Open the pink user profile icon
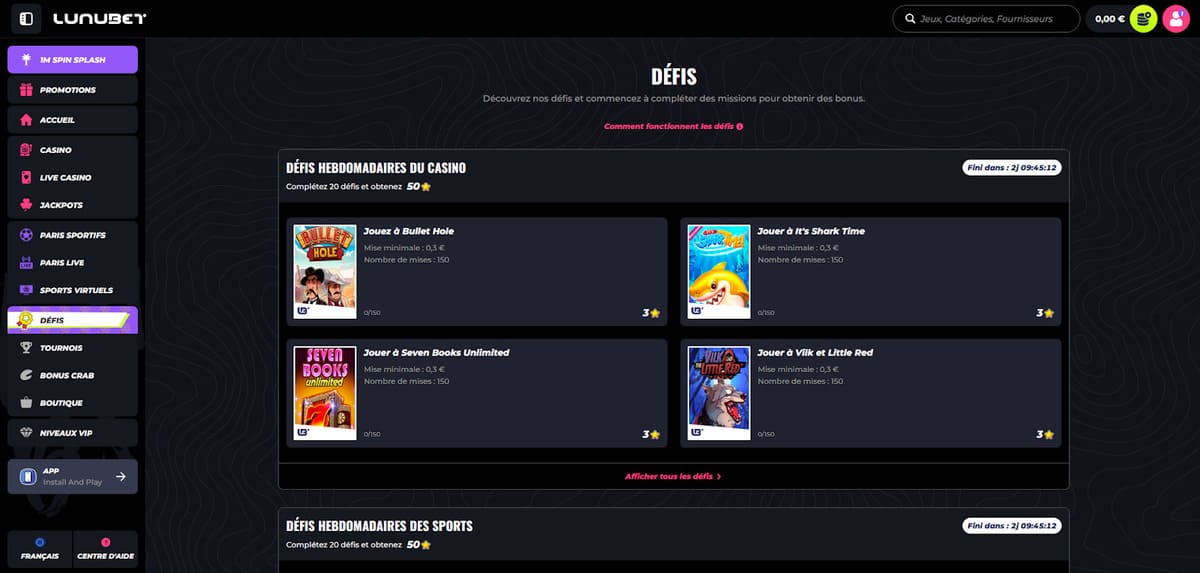This screenshot has width=1200, height=573. [x=1175, y=19]
